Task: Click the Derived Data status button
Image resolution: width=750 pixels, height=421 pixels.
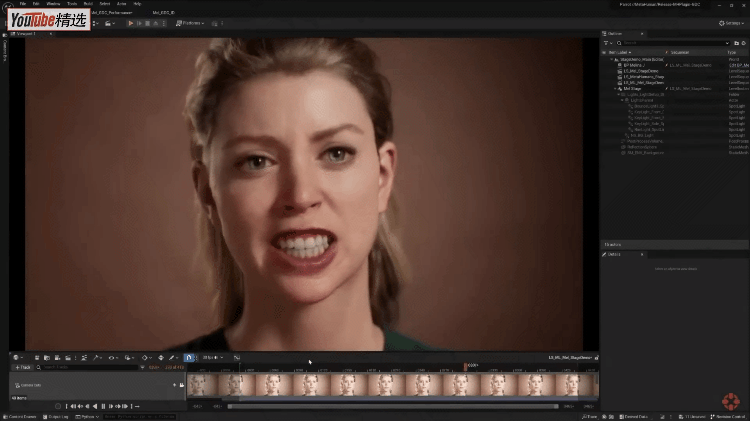Action: coord(634,417)
